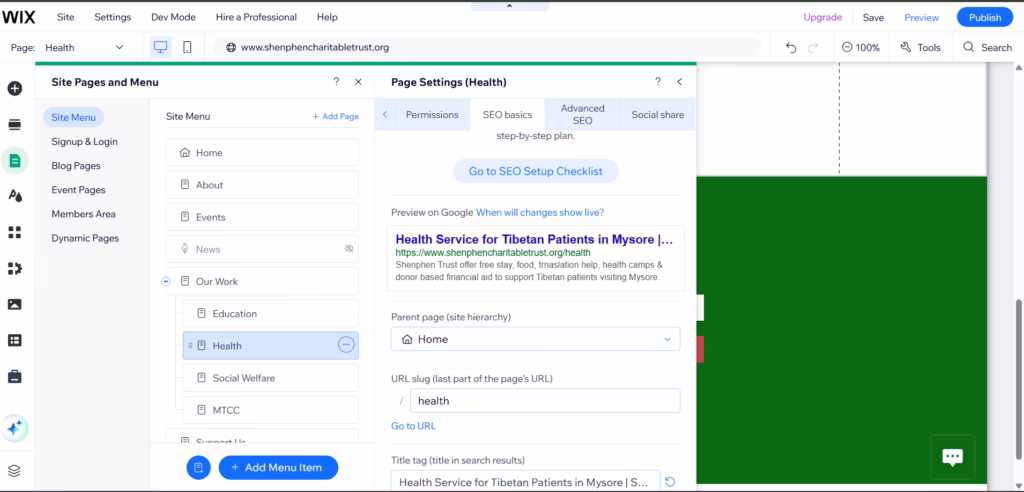Open the 100% zoom control

861,47
